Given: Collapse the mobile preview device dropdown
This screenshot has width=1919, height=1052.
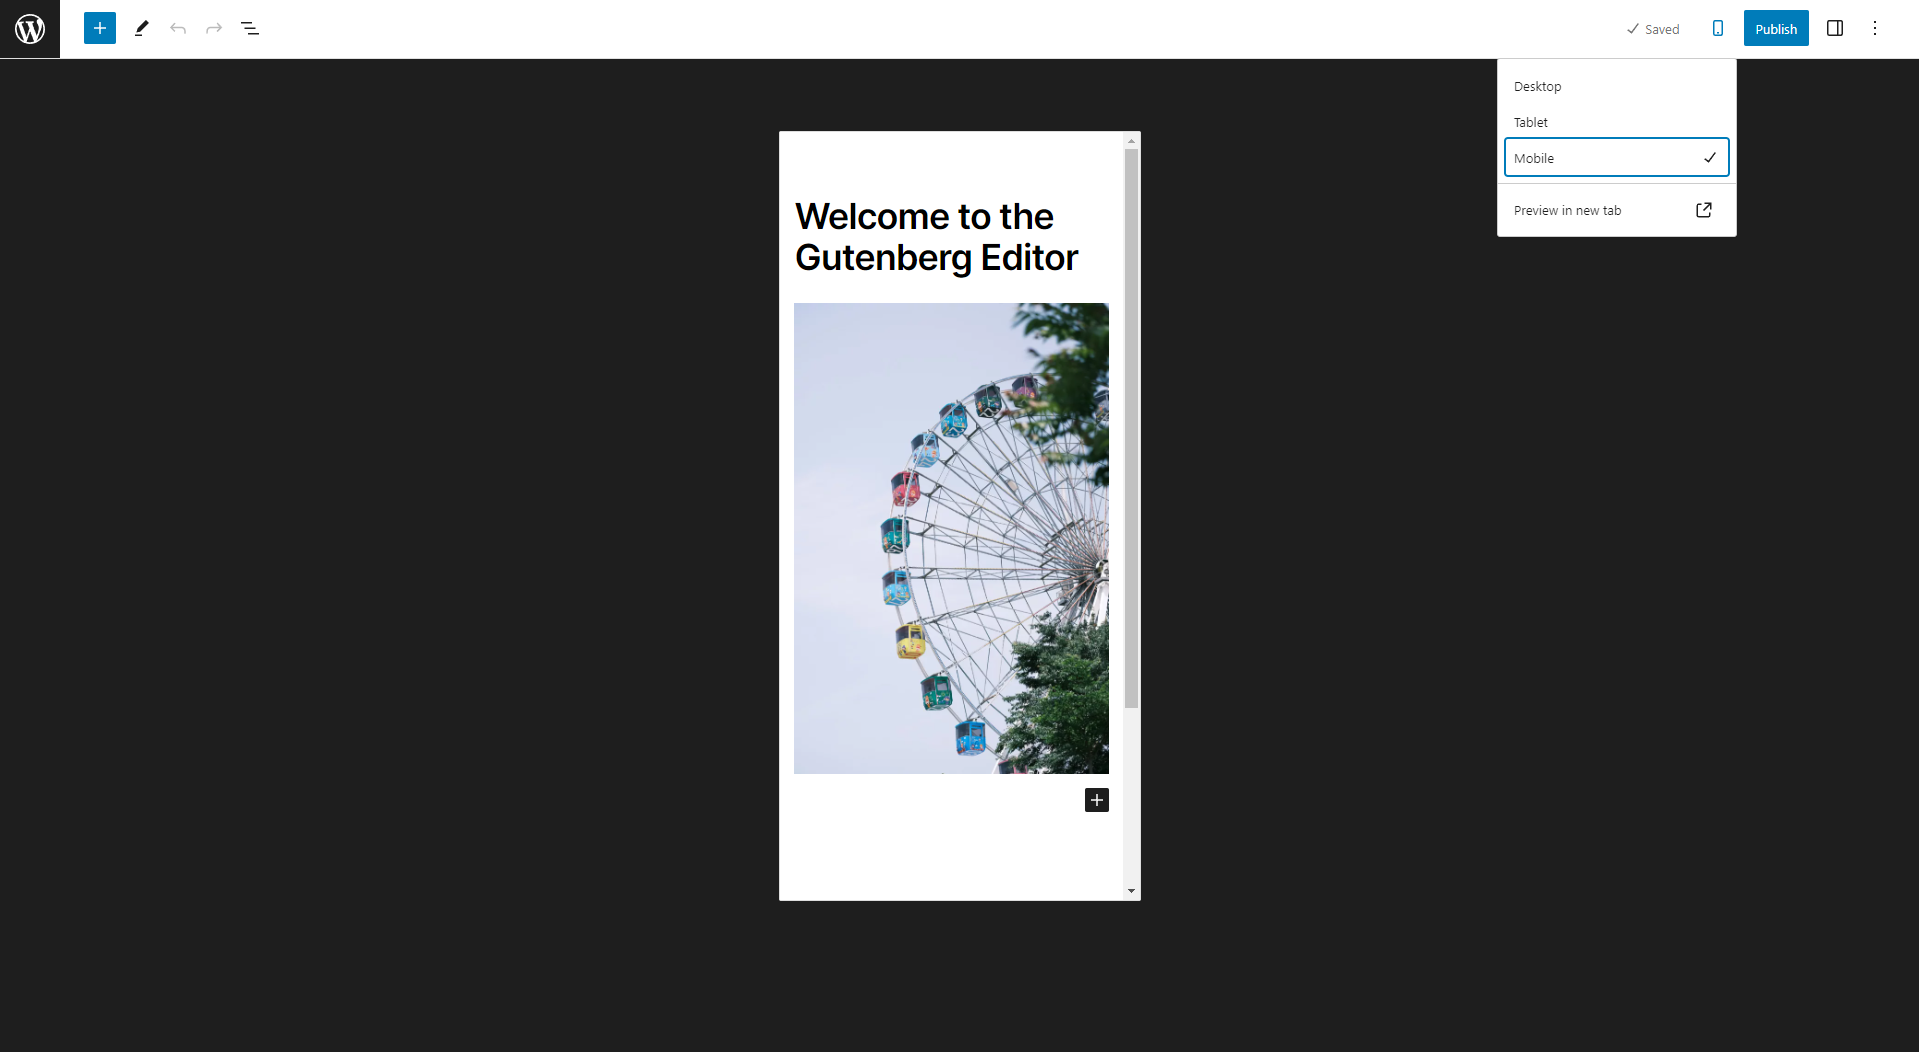Looking at the screenshot, I should click(1718, 28).
